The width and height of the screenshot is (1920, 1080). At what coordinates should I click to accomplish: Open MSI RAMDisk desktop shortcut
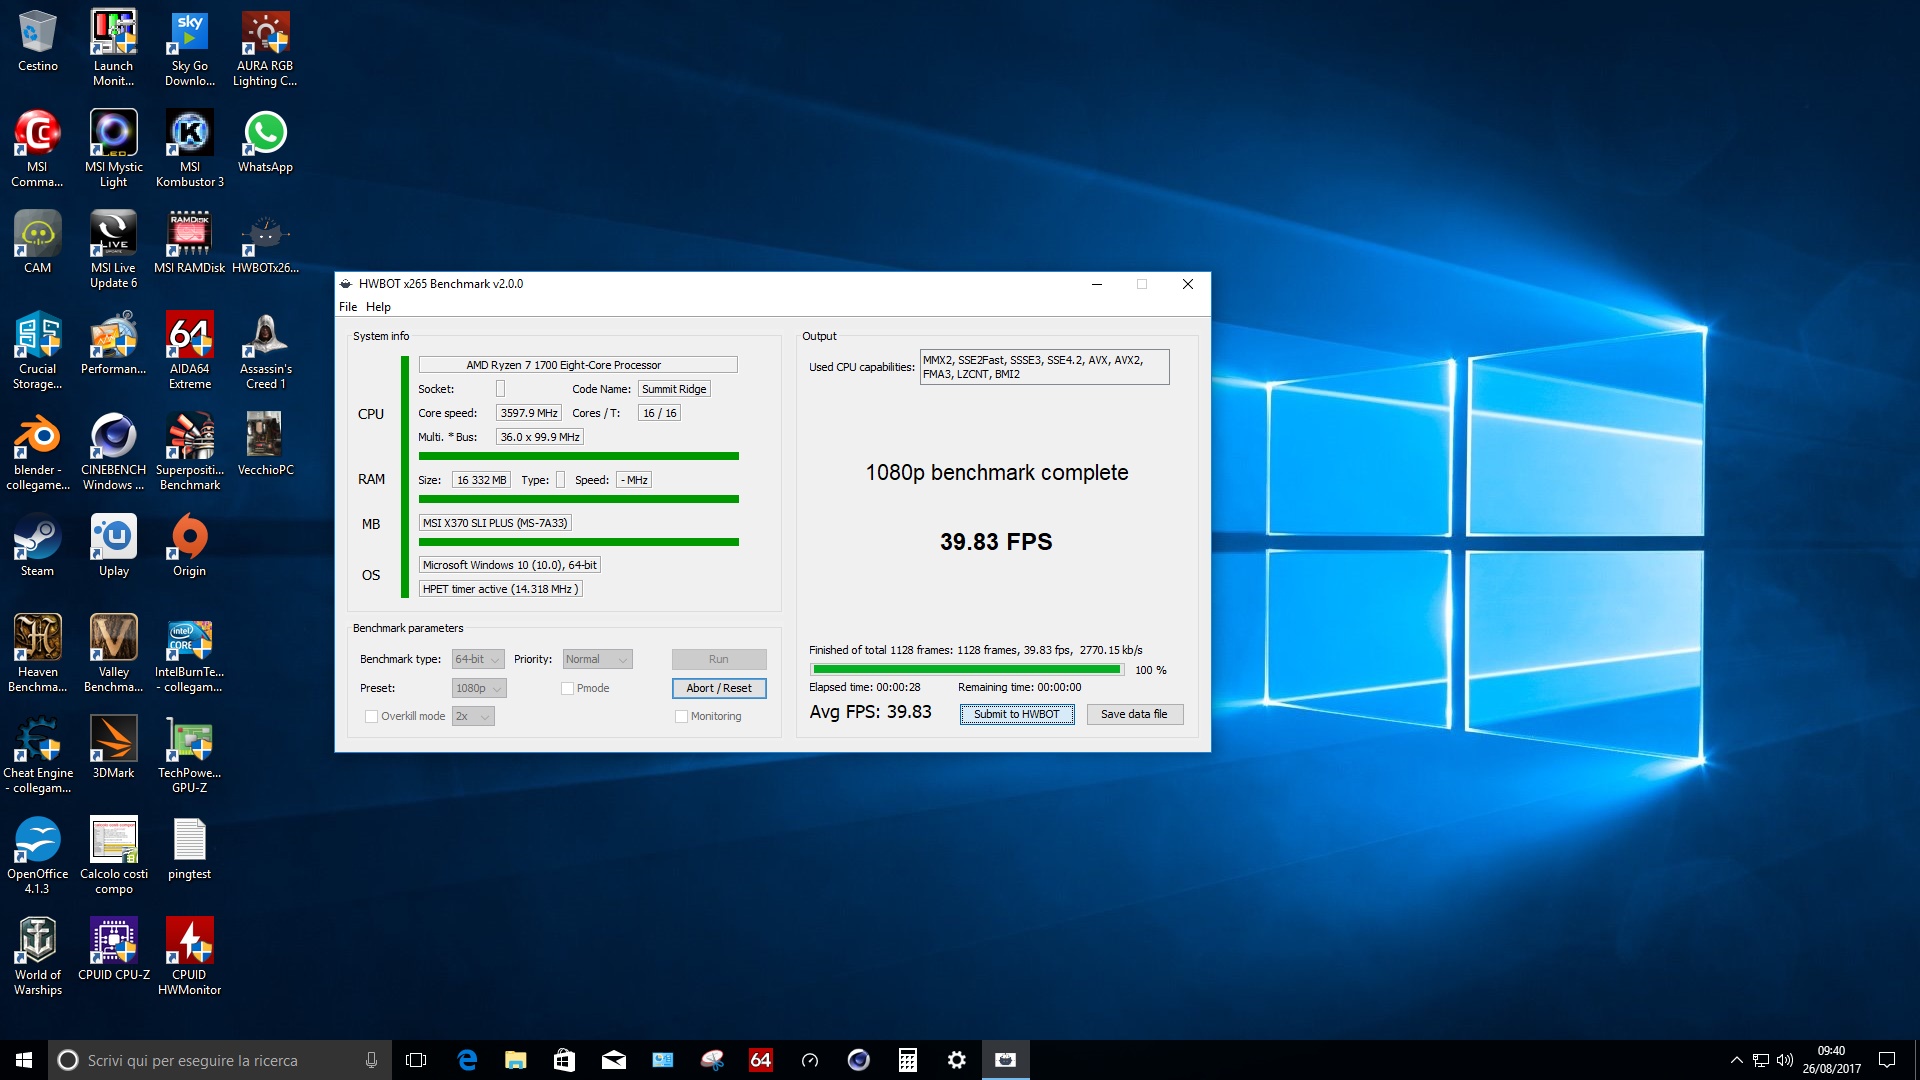point(189,243)
